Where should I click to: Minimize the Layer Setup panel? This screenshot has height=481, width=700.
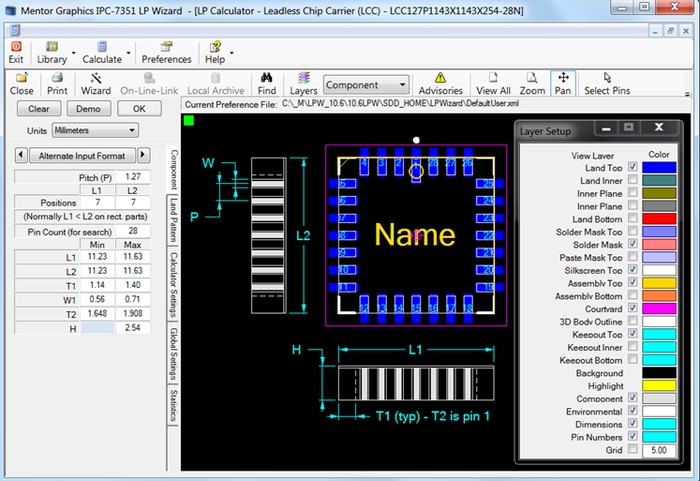(606, 128)
